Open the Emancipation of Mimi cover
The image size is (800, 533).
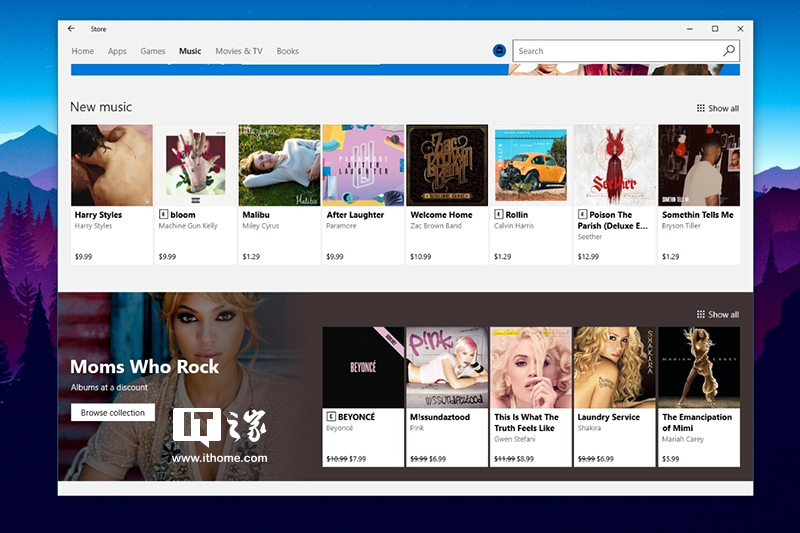pyautogui.click(x=699, y=367)
